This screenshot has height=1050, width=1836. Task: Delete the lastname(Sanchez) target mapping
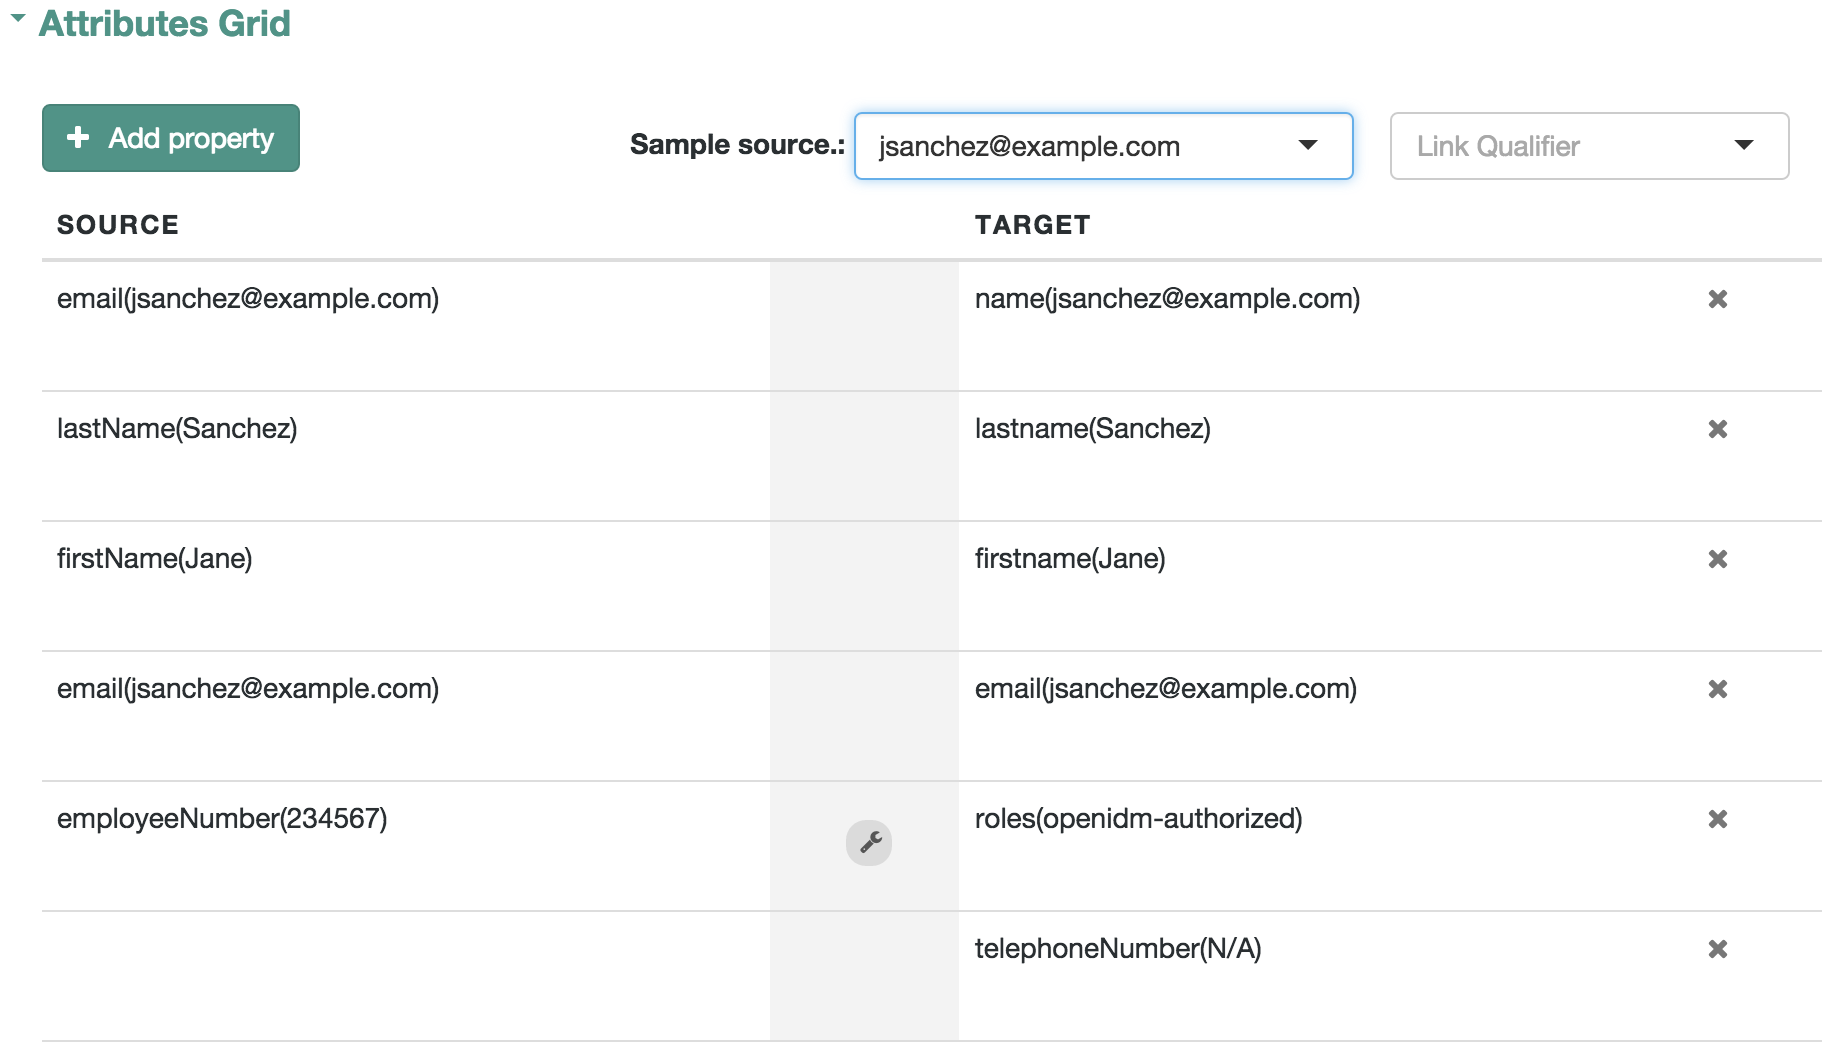1717,429
